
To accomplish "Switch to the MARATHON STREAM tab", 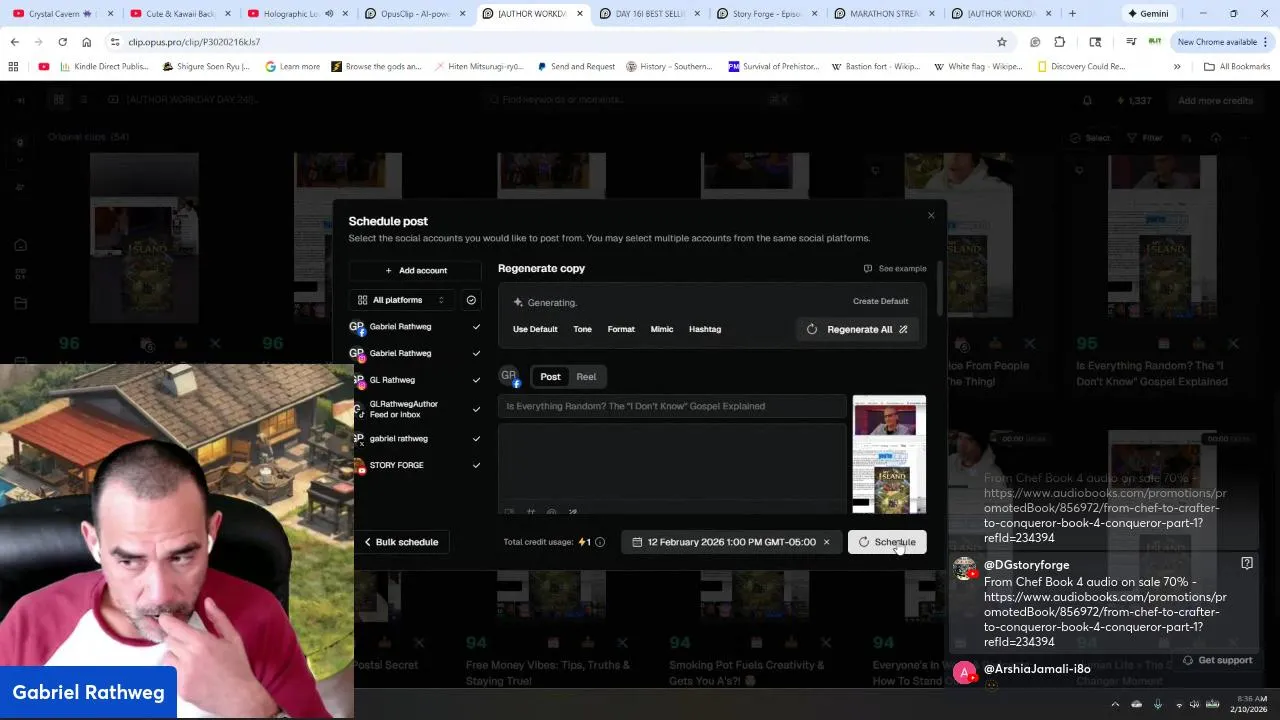I will (883, 14).
